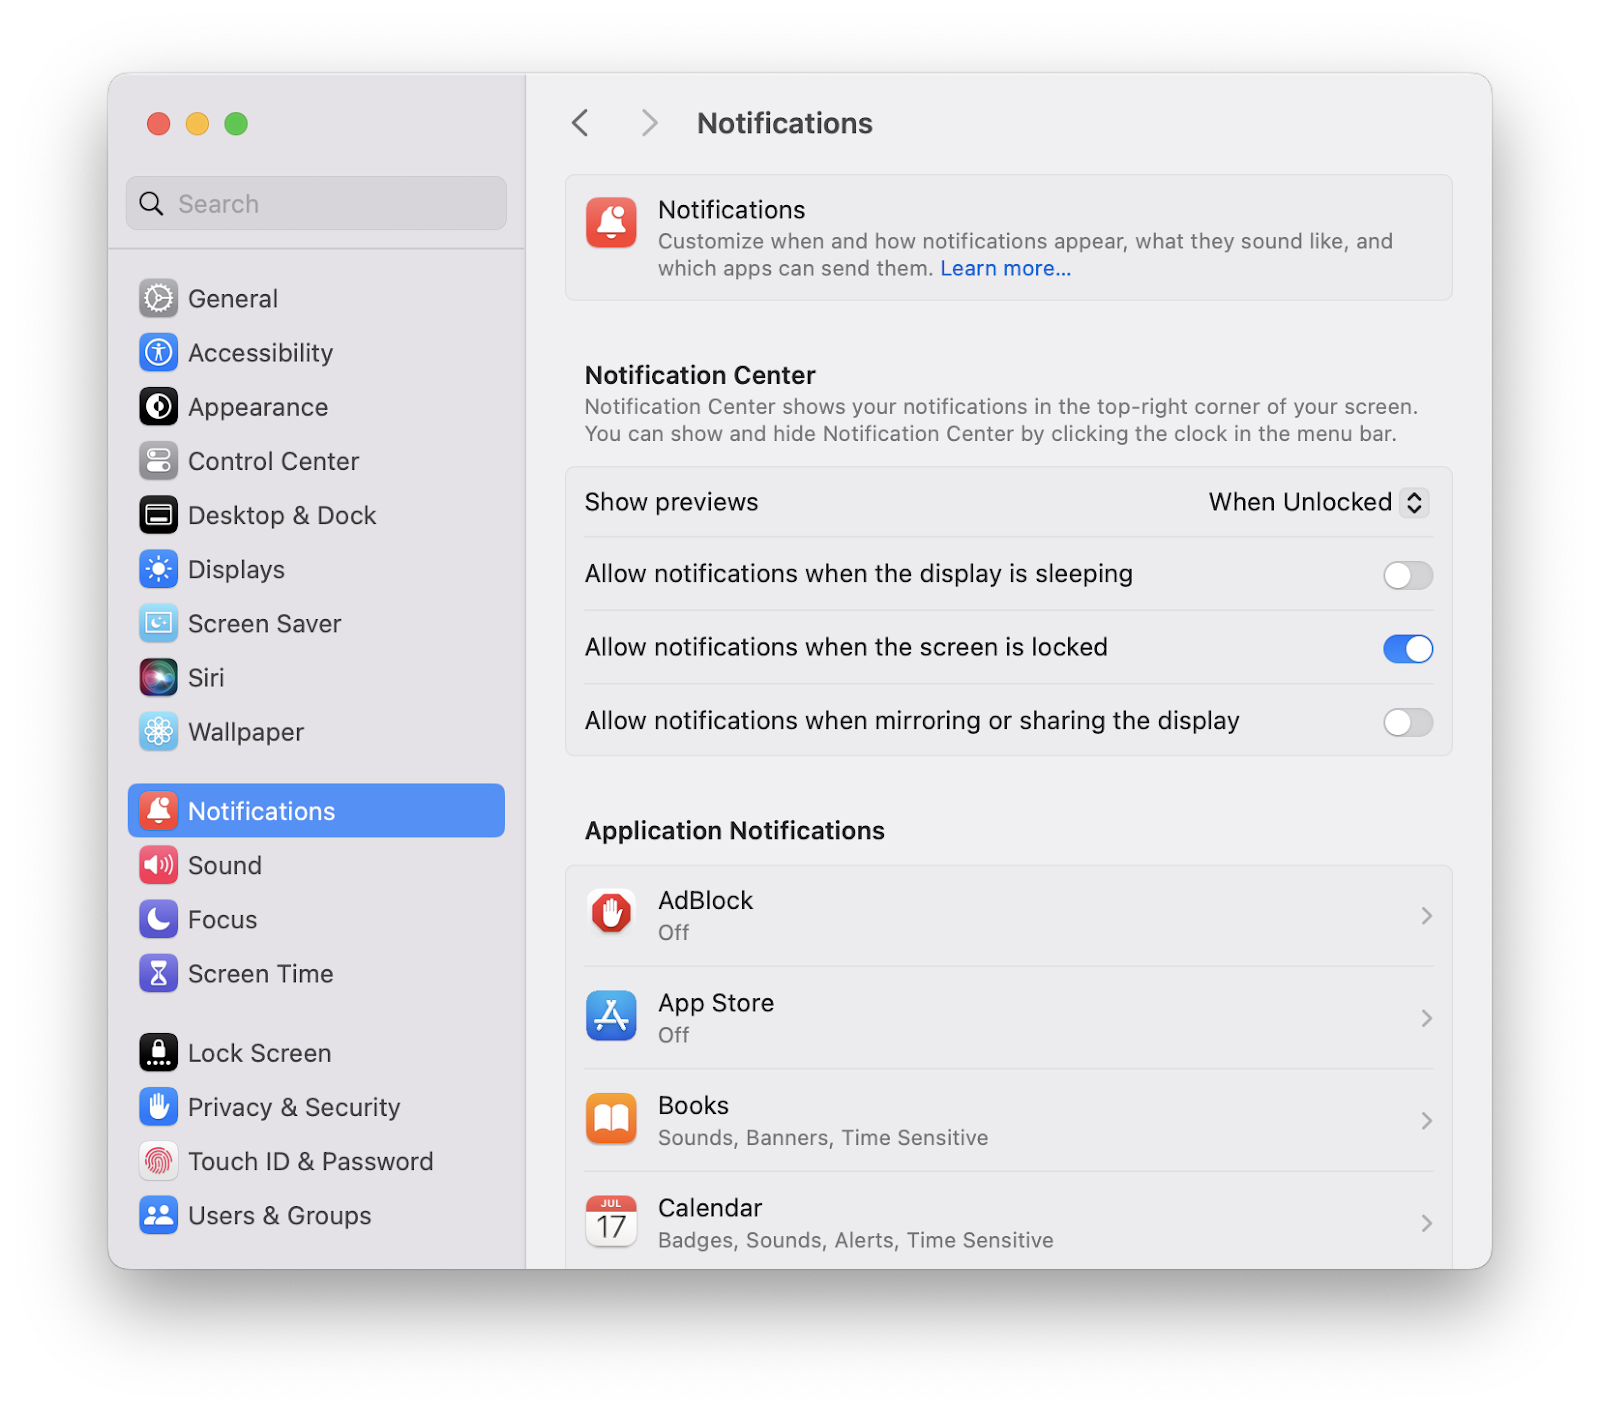This screenshot has height=1412, width=1600.
Task: Click the red bell icon in Notifications header
Action: (611, 222)
